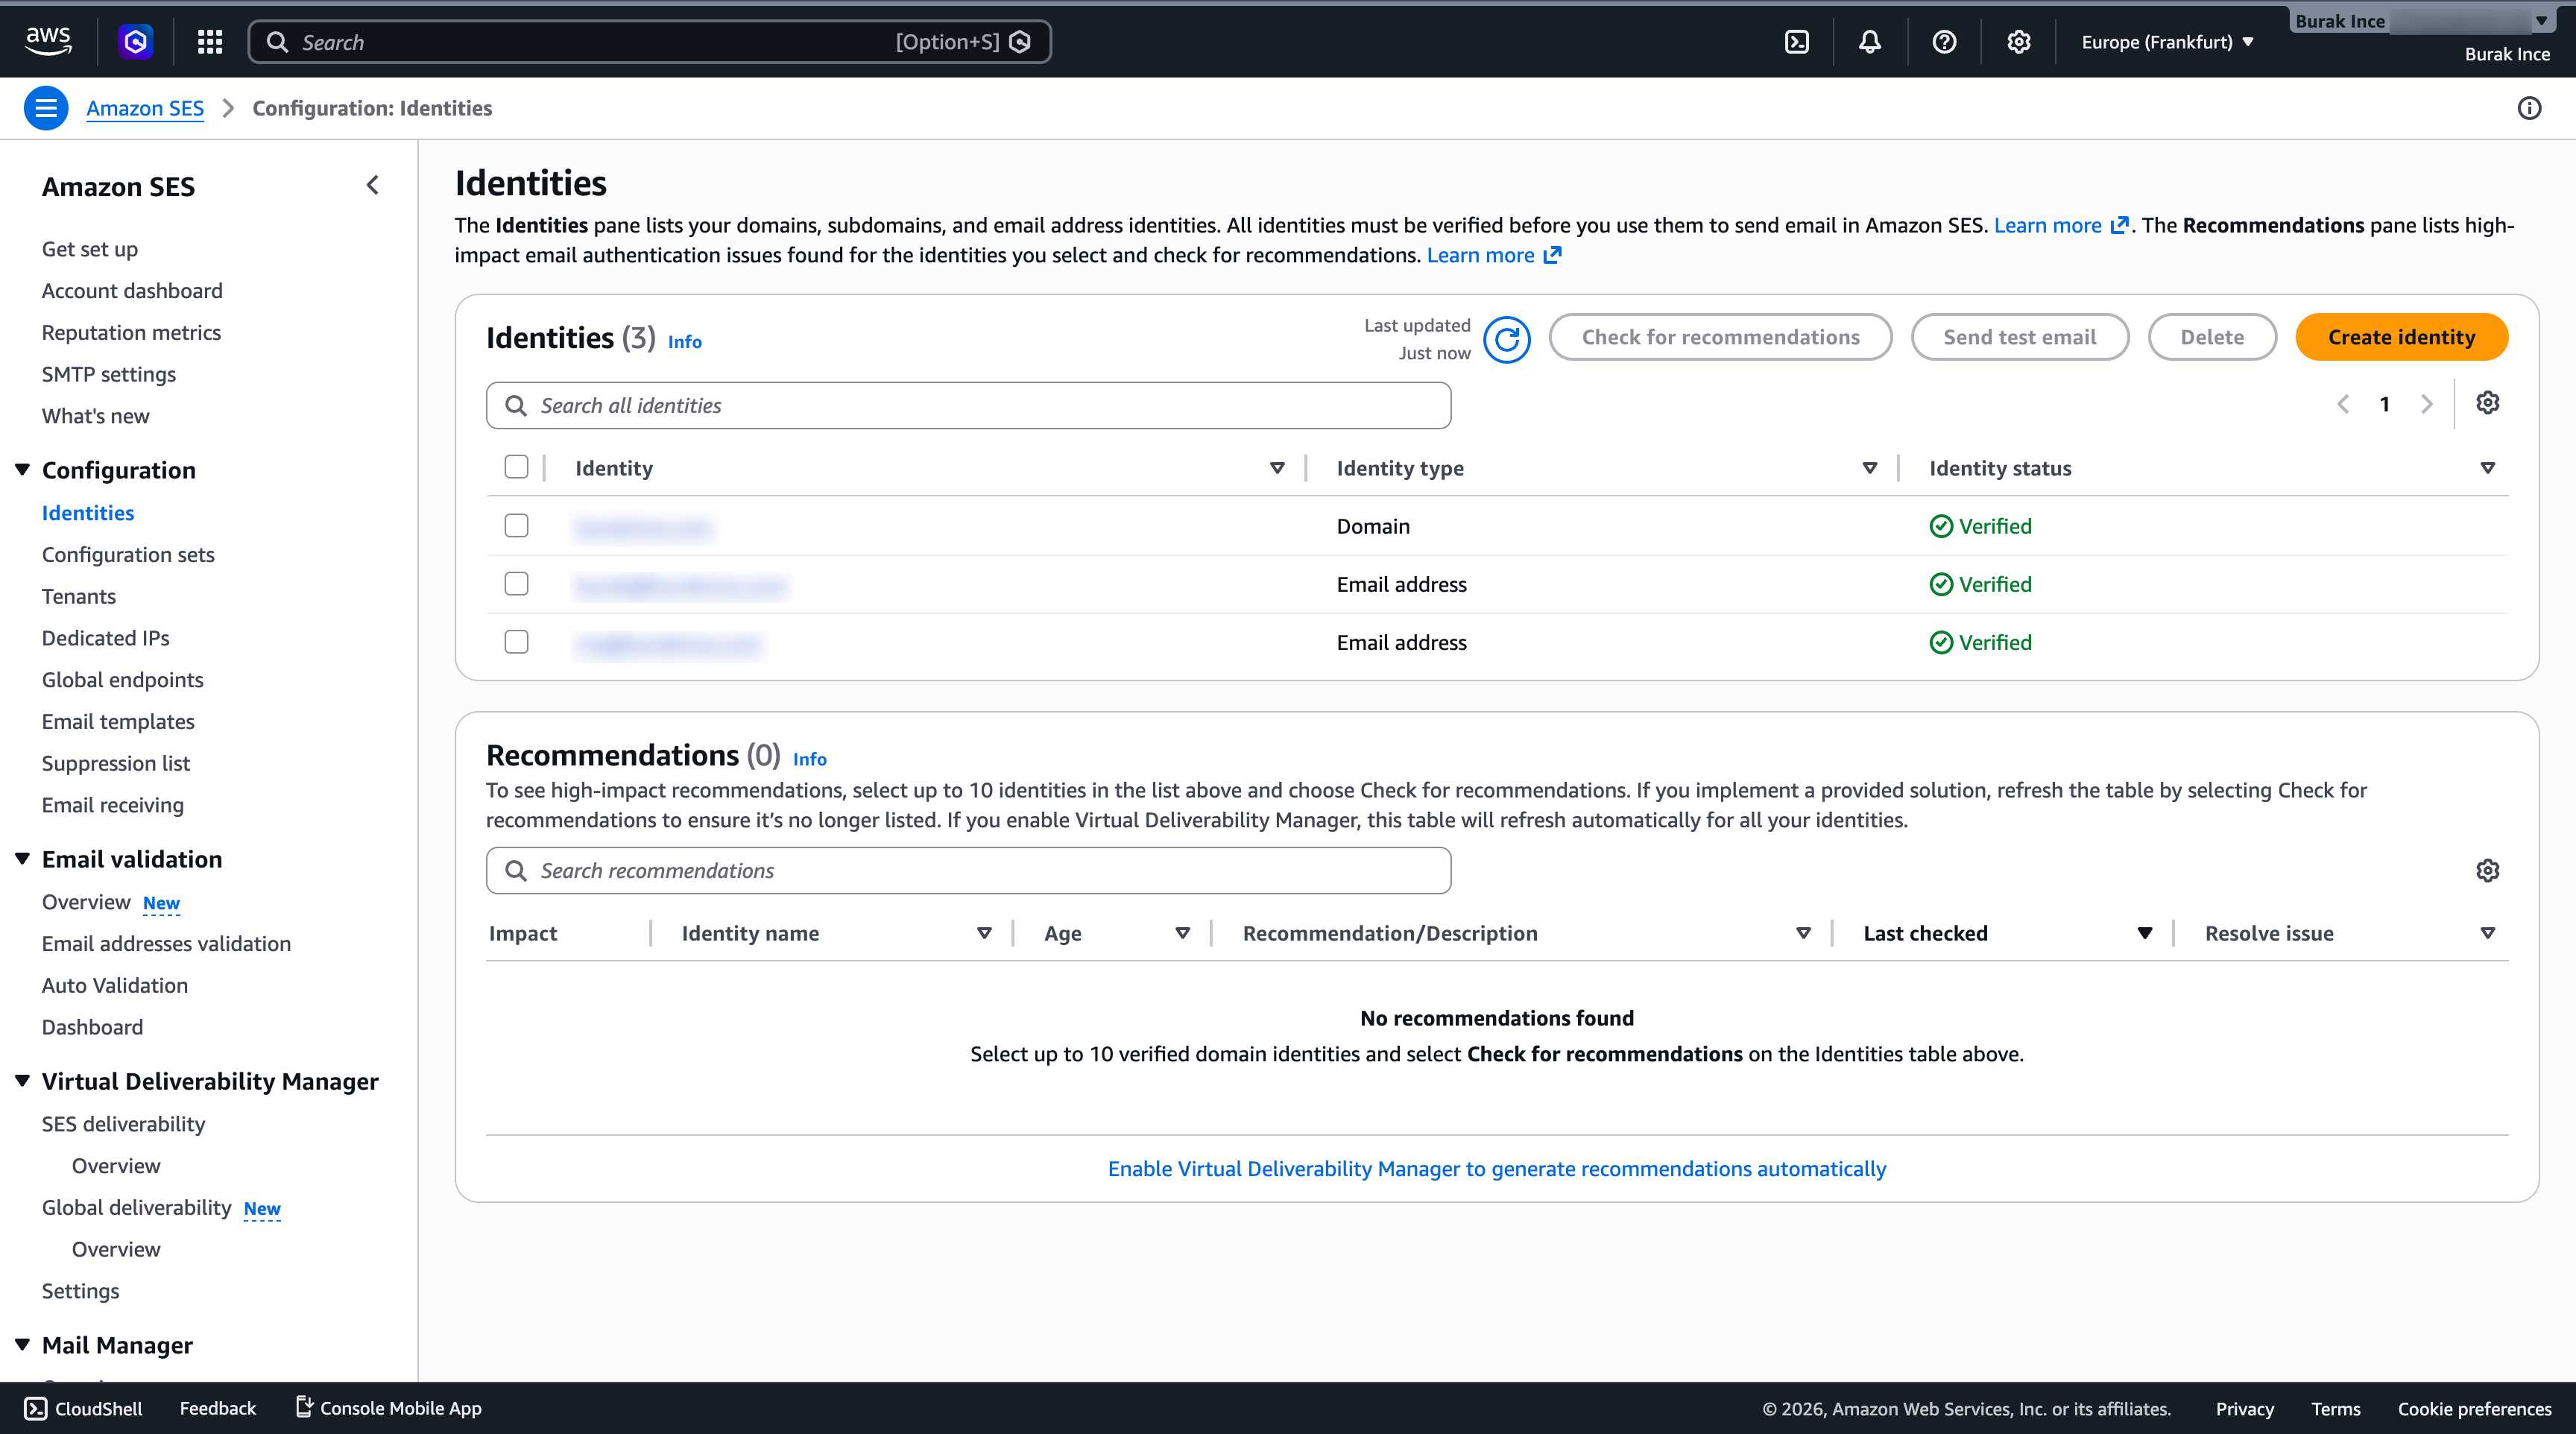Image resolution: width=2576 pixels, height=1434 pixels.
Task: Sort by the Identity column arrow
Action: 1277,468
